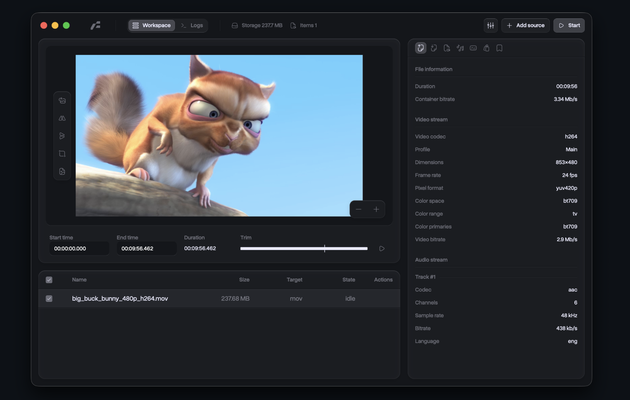Image resolution: width=630 pixels, height=400 pixels.
Task: Click the 237.68 MB size cell
Action: (x=235, y=298)
